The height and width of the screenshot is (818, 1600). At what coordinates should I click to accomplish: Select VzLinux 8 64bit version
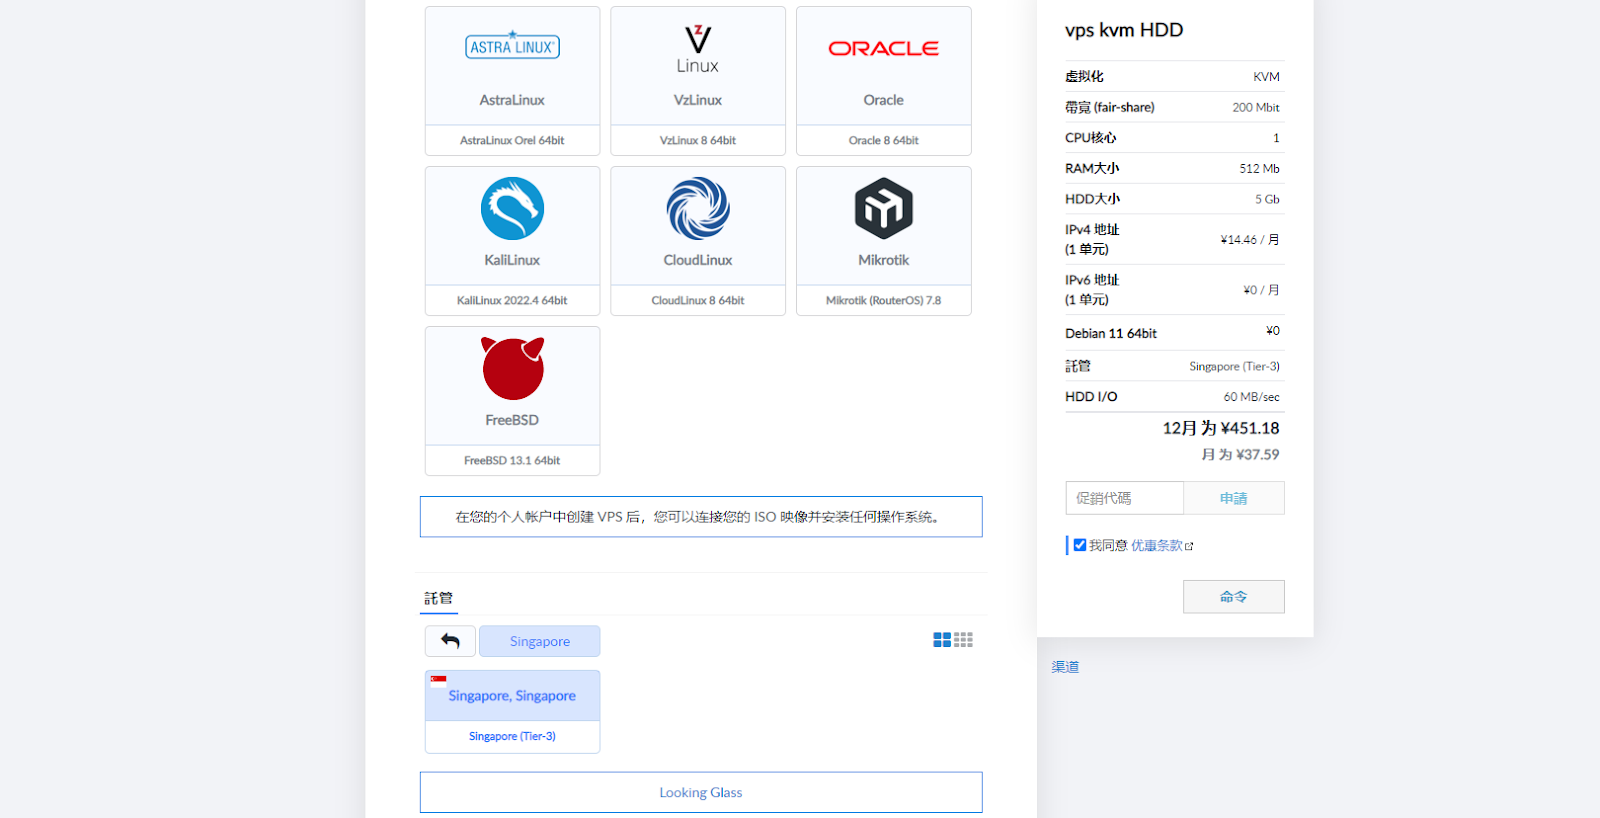point(698,140)
